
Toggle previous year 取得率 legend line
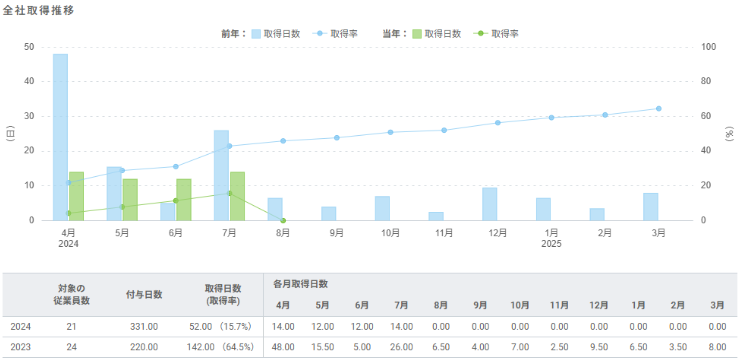334,34
